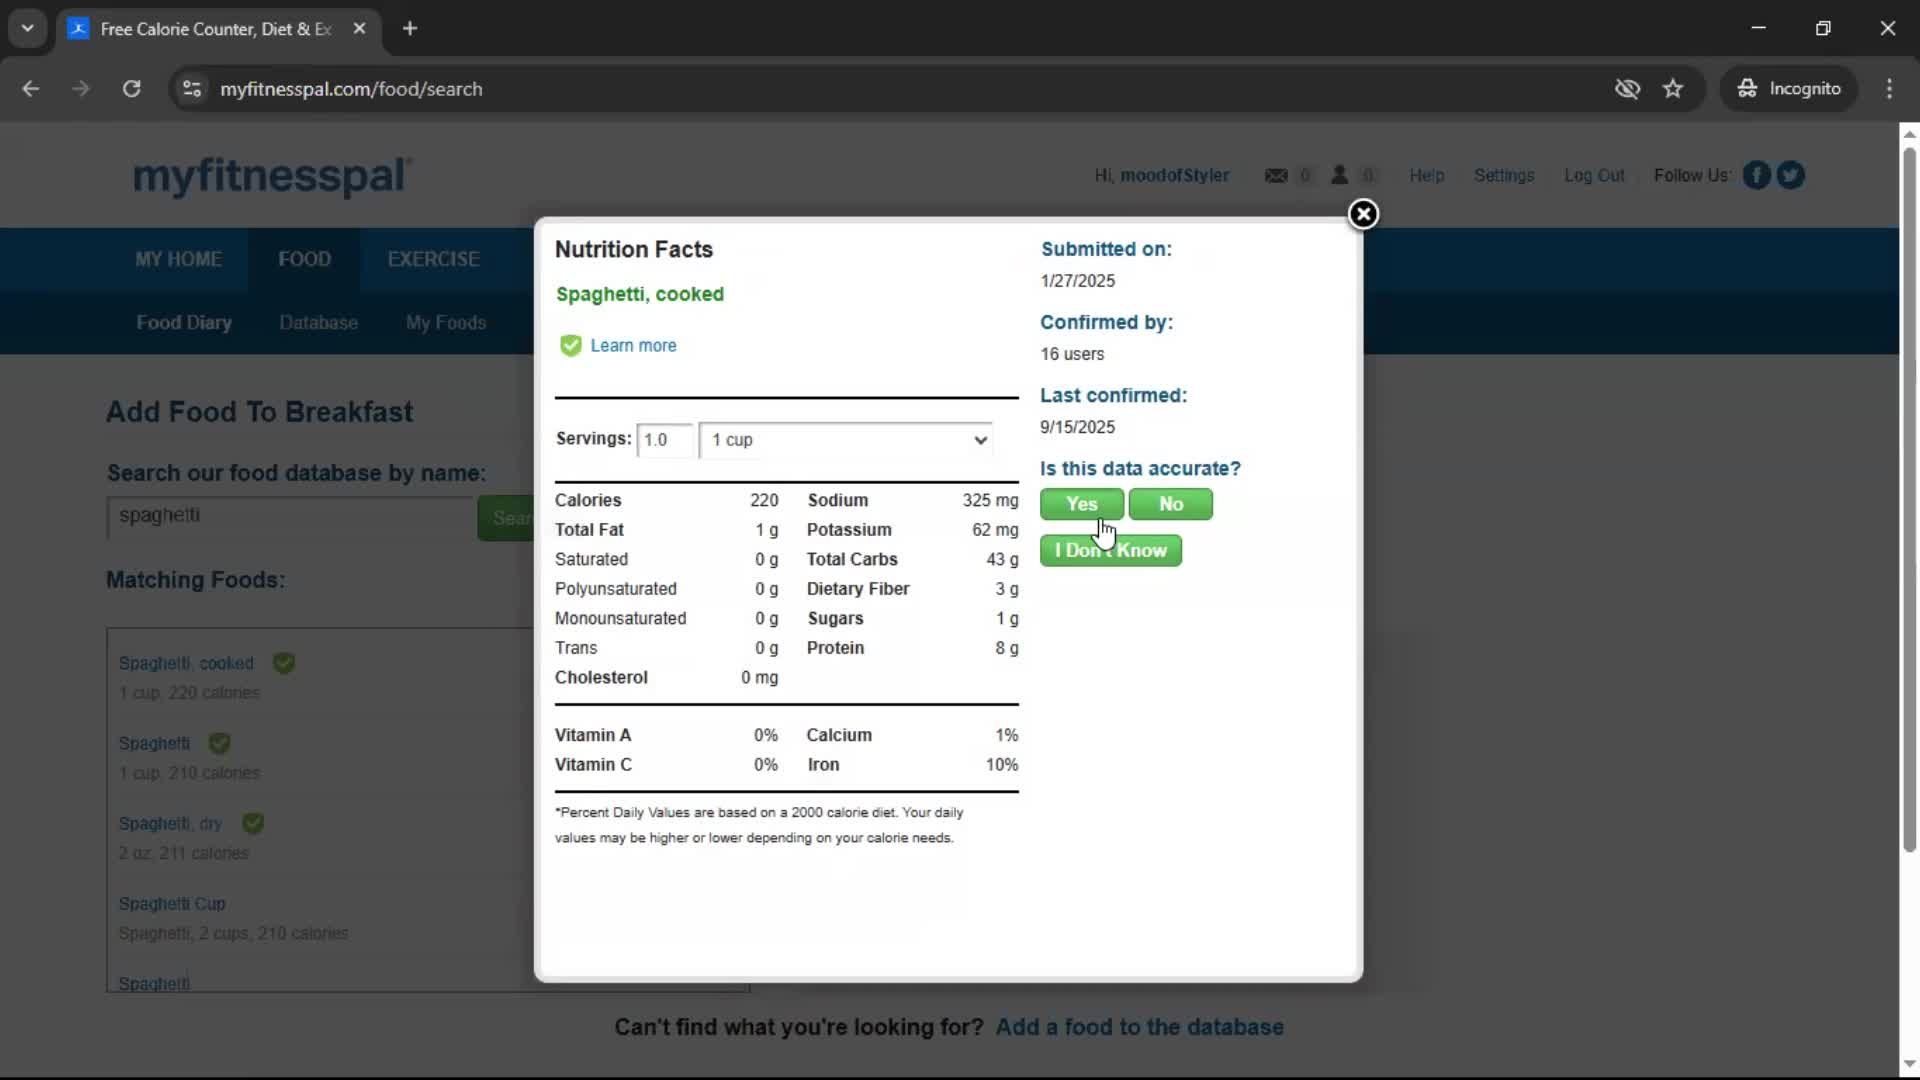Mark data inaccurate with No button

(x=1170, y=504)
